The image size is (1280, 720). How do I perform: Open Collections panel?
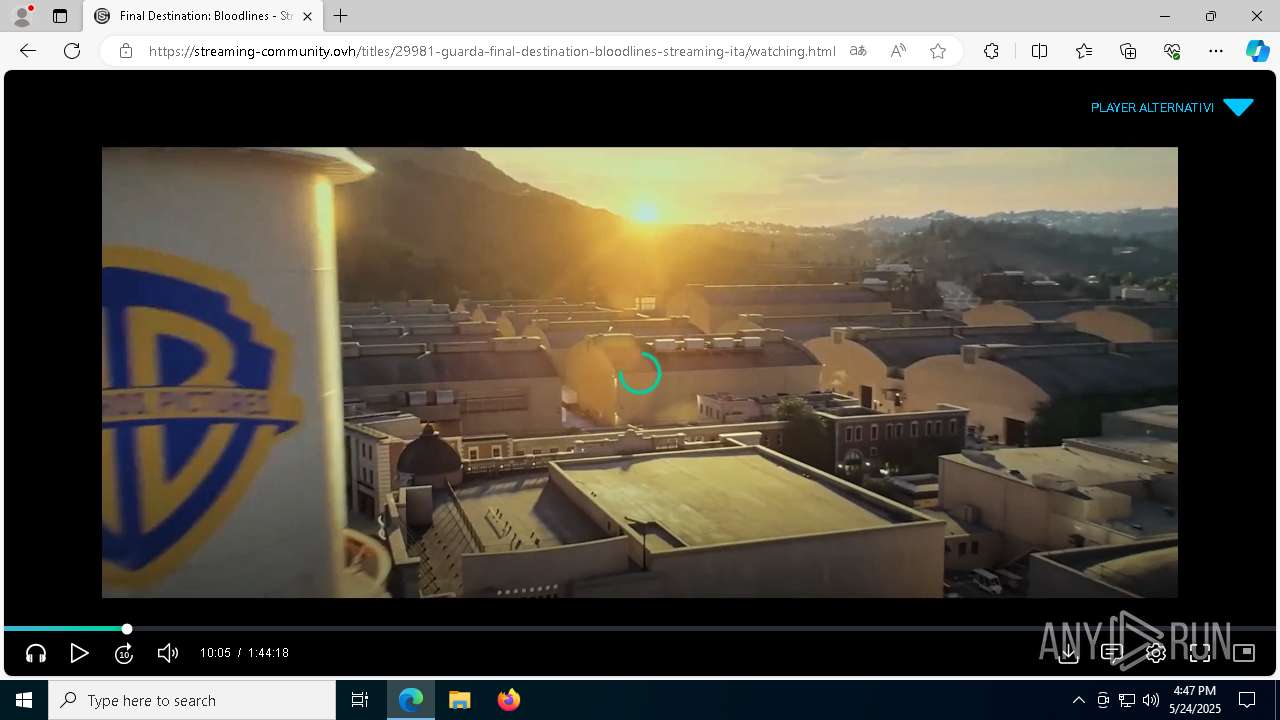point(1128,51)
